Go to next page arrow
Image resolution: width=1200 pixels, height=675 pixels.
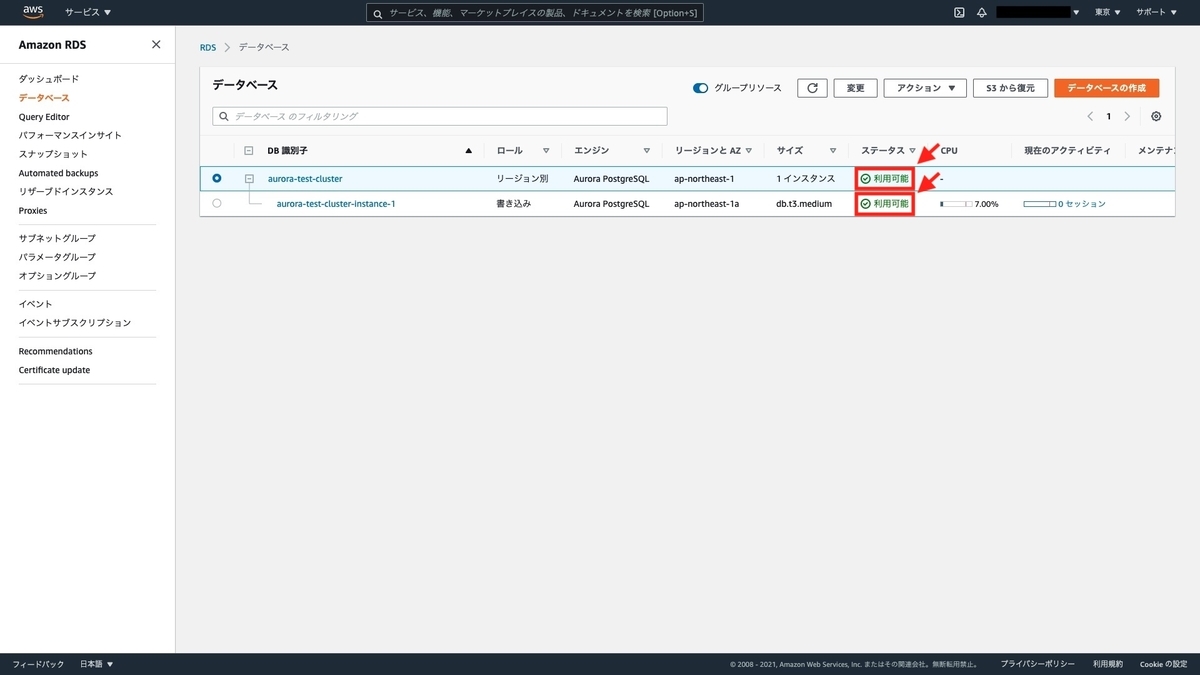[1127, 116]
